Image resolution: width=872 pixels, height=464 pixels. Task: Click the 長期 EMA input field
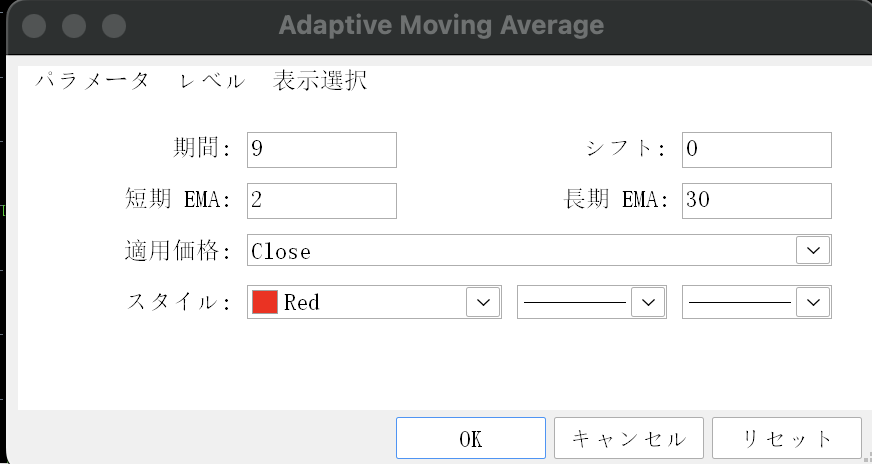point(756,200)
